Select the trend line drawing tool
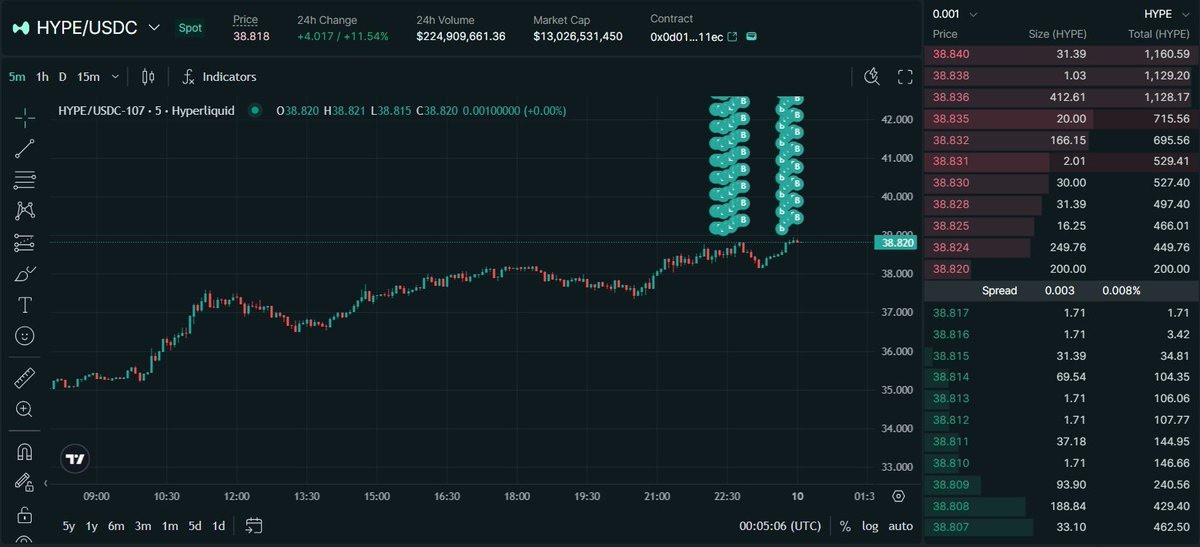1200x547 pixels. tap(25, 149)
